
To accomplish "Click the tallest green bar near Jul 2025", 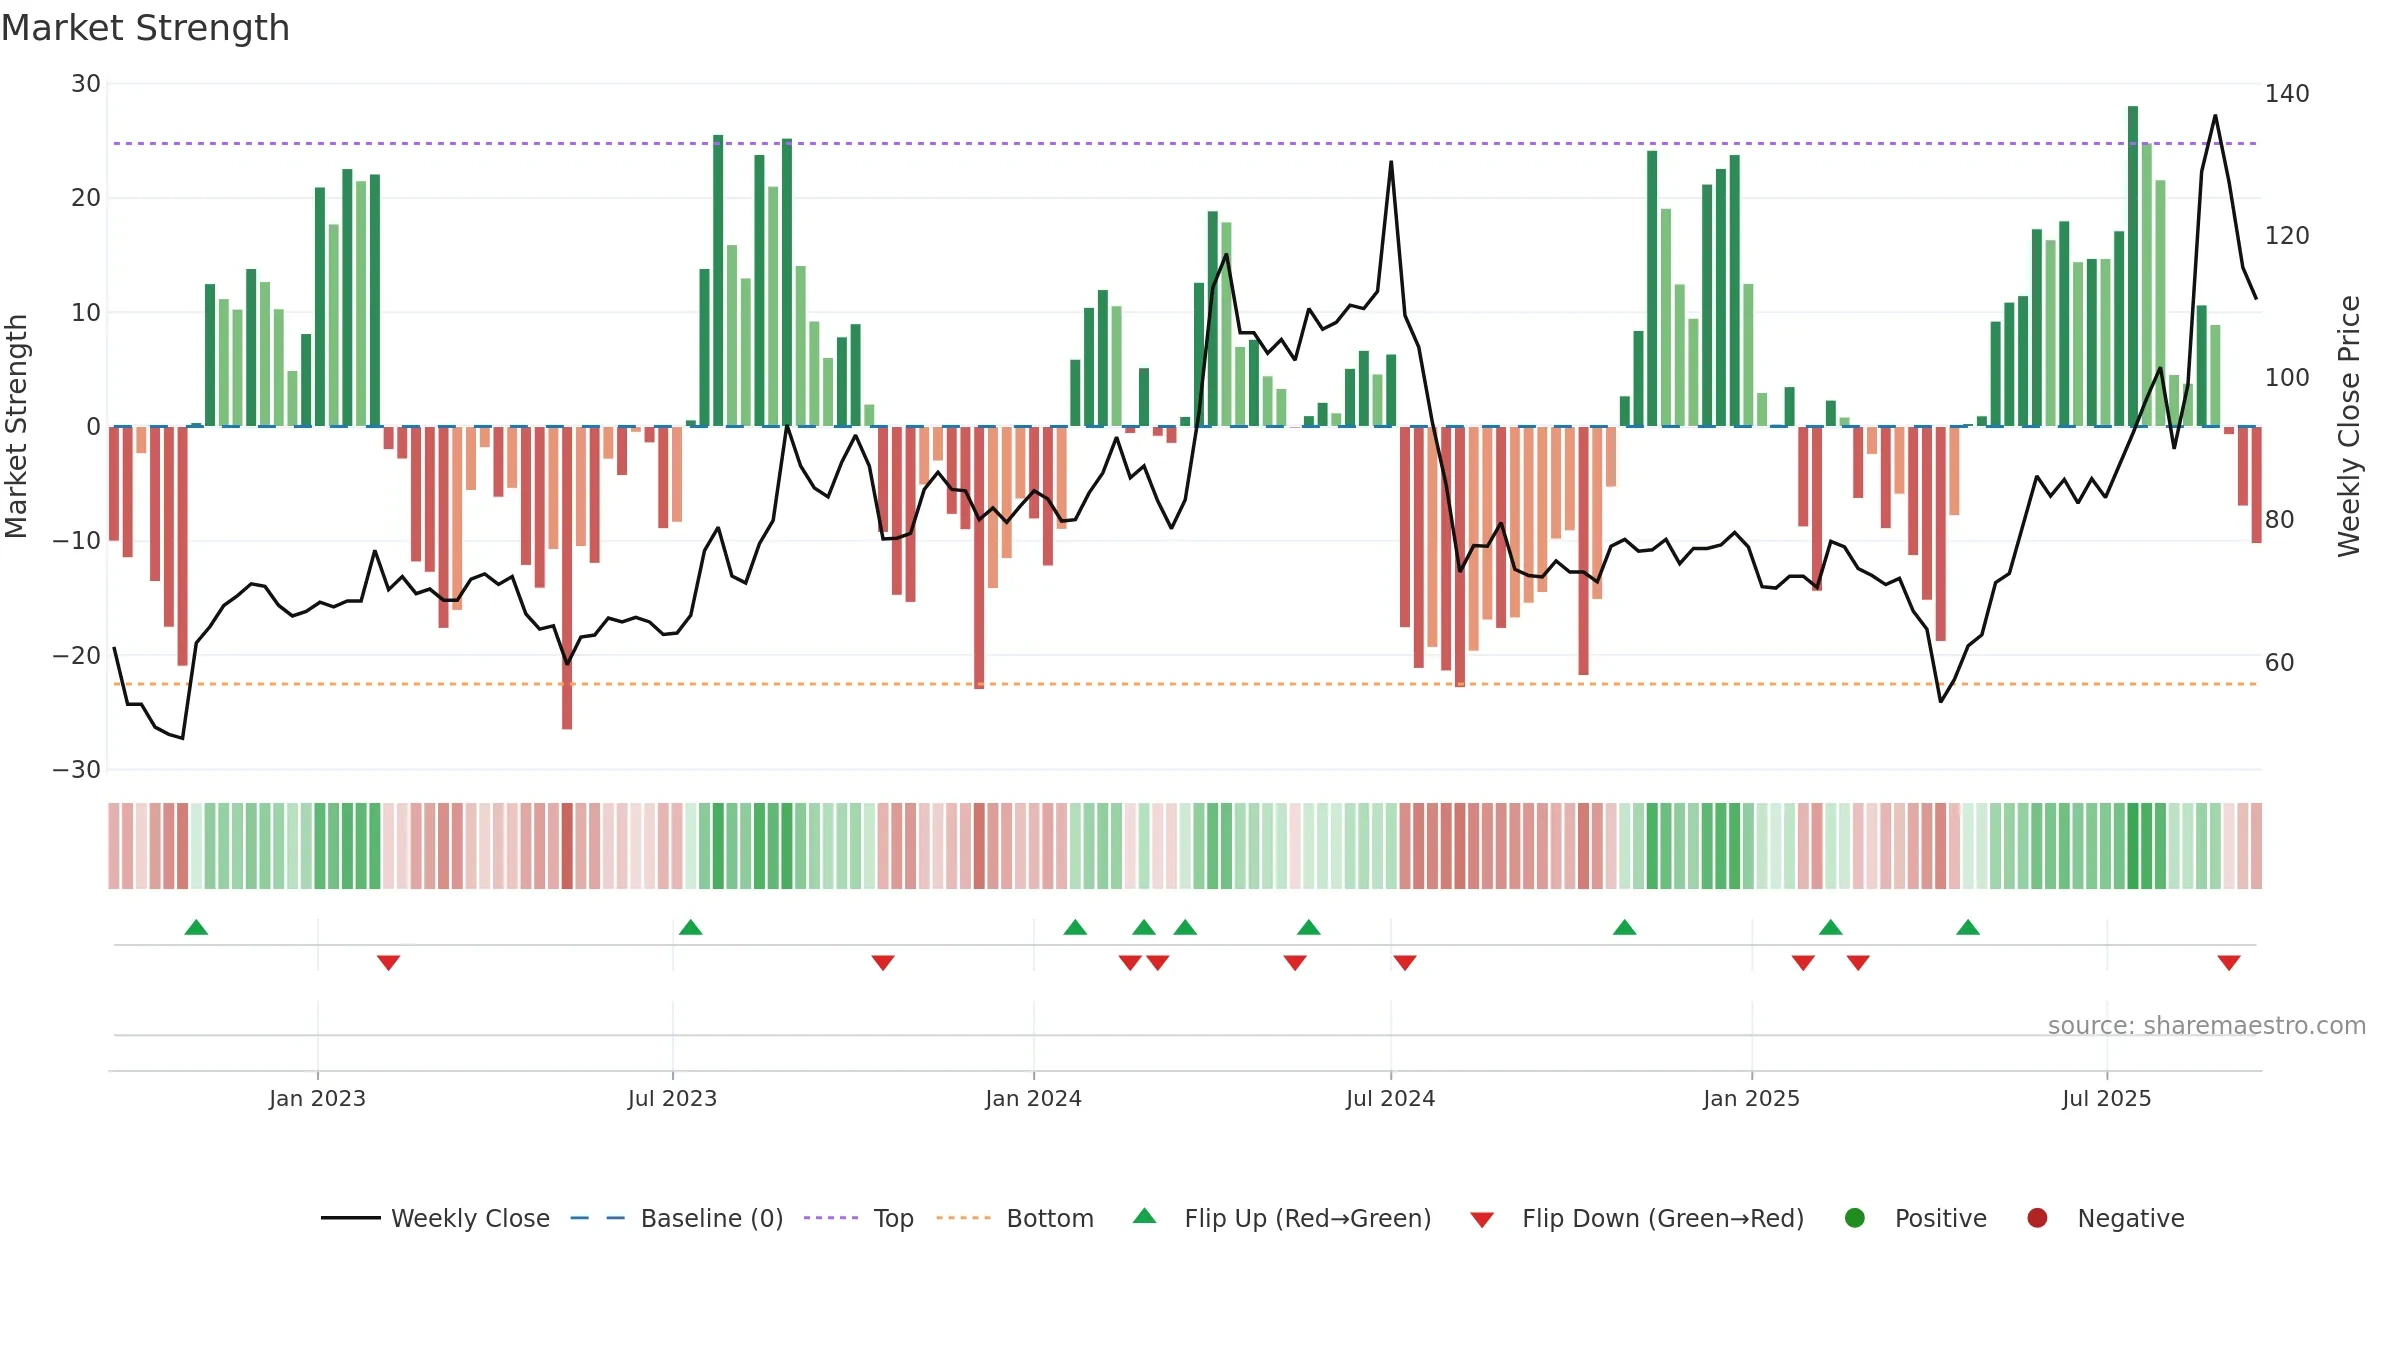I will click(x=2133, y=266).
